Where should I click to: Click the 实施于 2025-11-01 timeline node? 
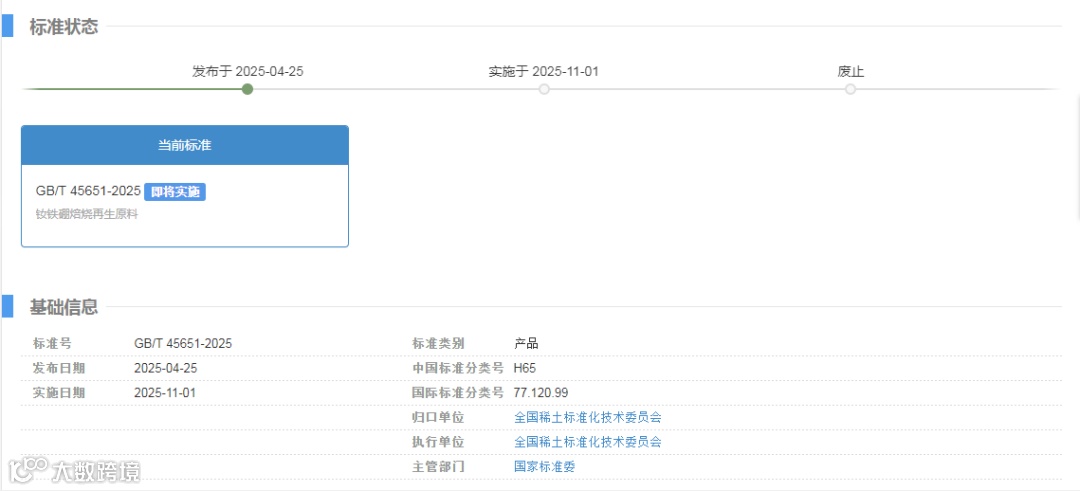pos(544,90)
